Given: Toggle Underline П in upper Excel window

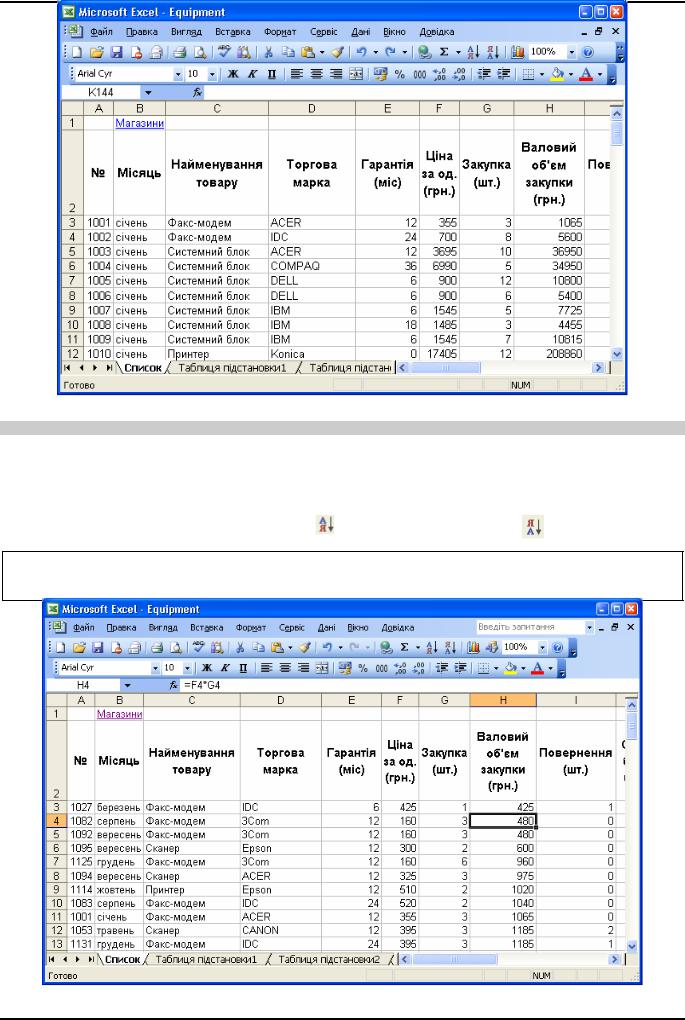Looking at the screenshot, I should [272, 74].
